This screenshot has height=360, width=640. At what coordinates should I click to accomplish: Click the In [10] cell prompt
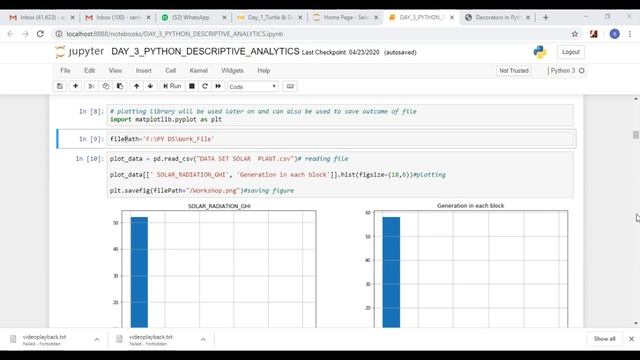click(x=90, y=159)
